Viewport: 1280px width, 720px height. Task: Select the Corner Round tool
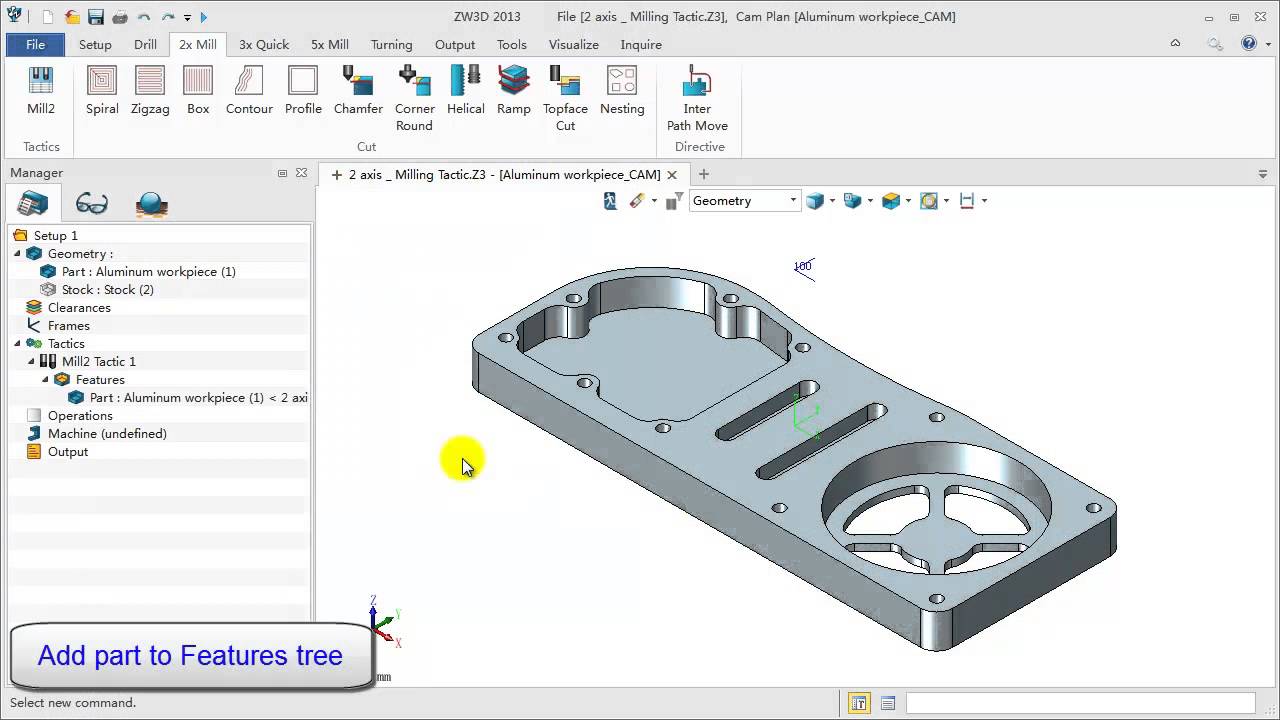(x=414, y=98)
